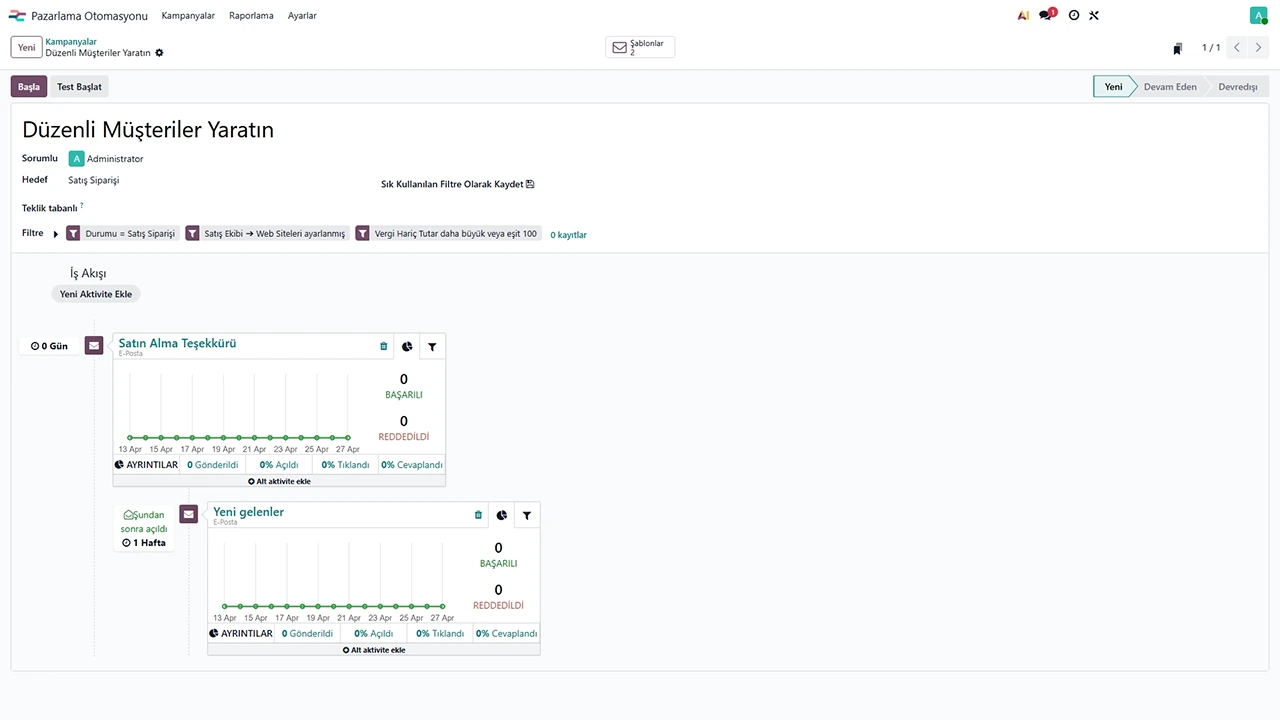Click the funnel icon of Vergi Hariç Tutar filter
Screen dimensions: 1280x720
[362, 233]
